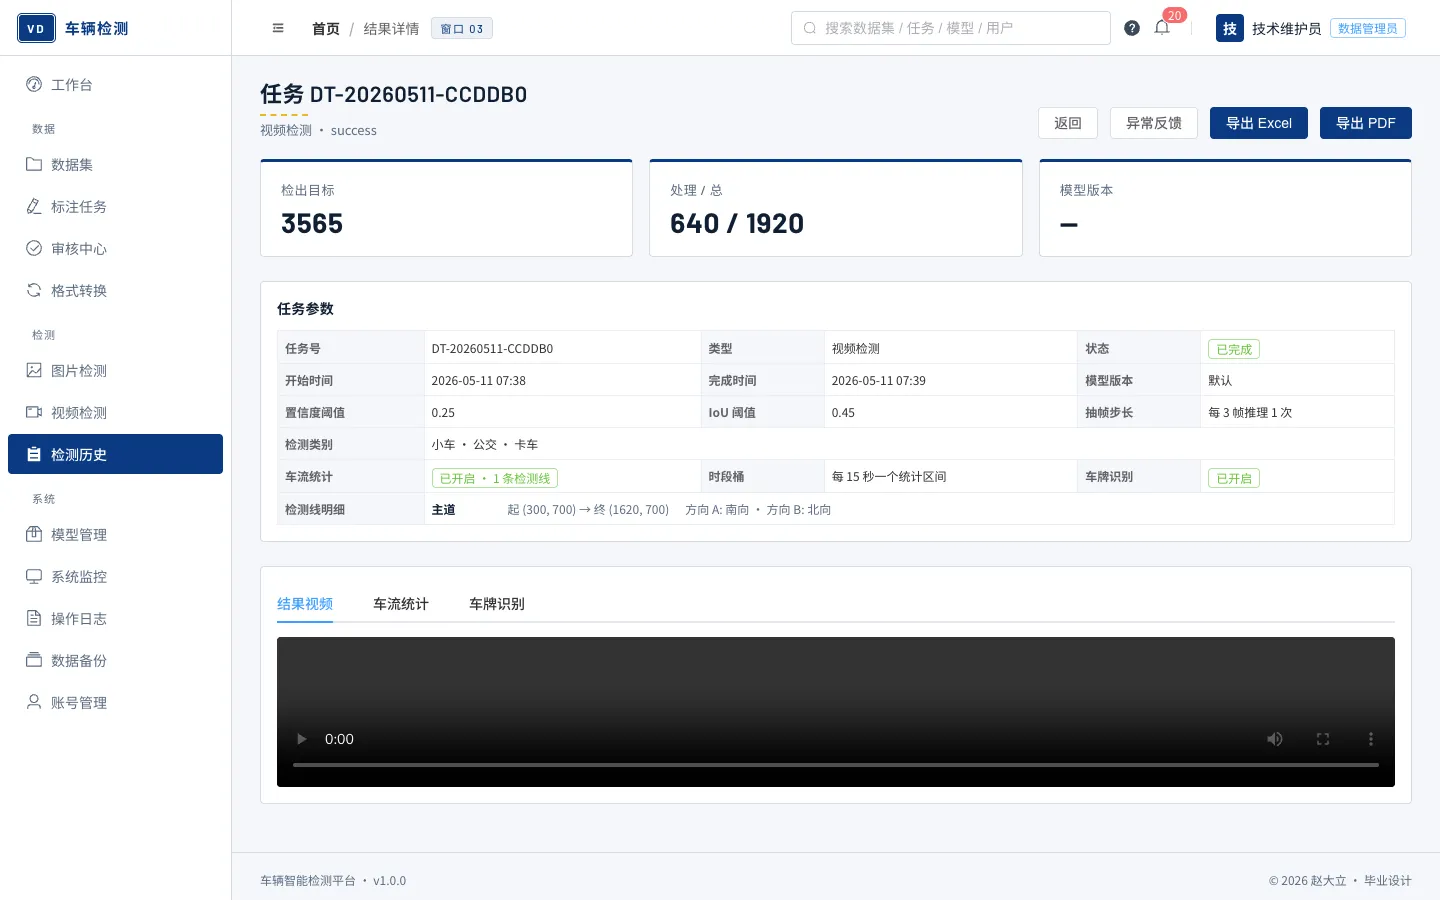Viewport: 1440px width, 900px height.
Task: Click the confidence threshold value 0.25
Action: tap(443, 413)
